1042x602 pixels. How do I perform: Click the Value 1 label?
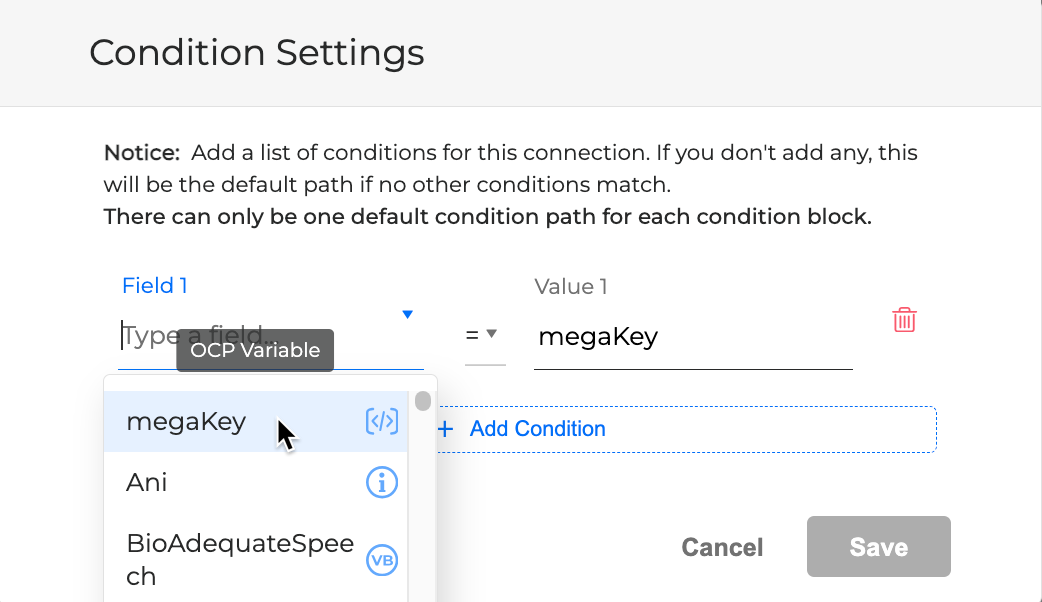571,287
